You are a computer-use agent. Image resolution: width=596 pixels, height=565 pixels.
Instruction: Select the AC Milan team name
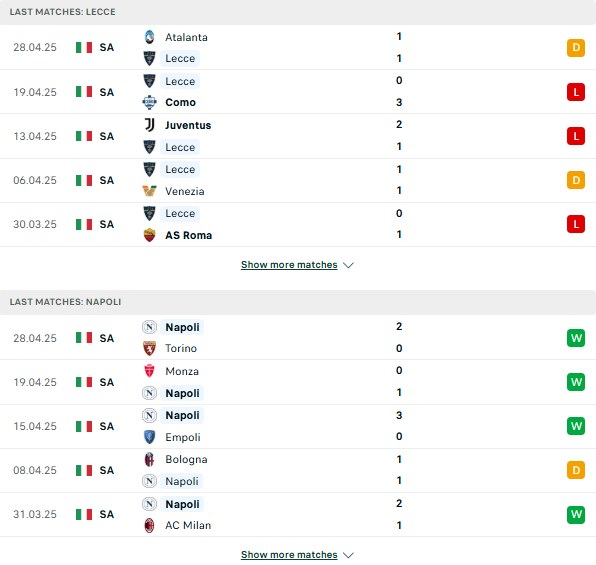188,525
